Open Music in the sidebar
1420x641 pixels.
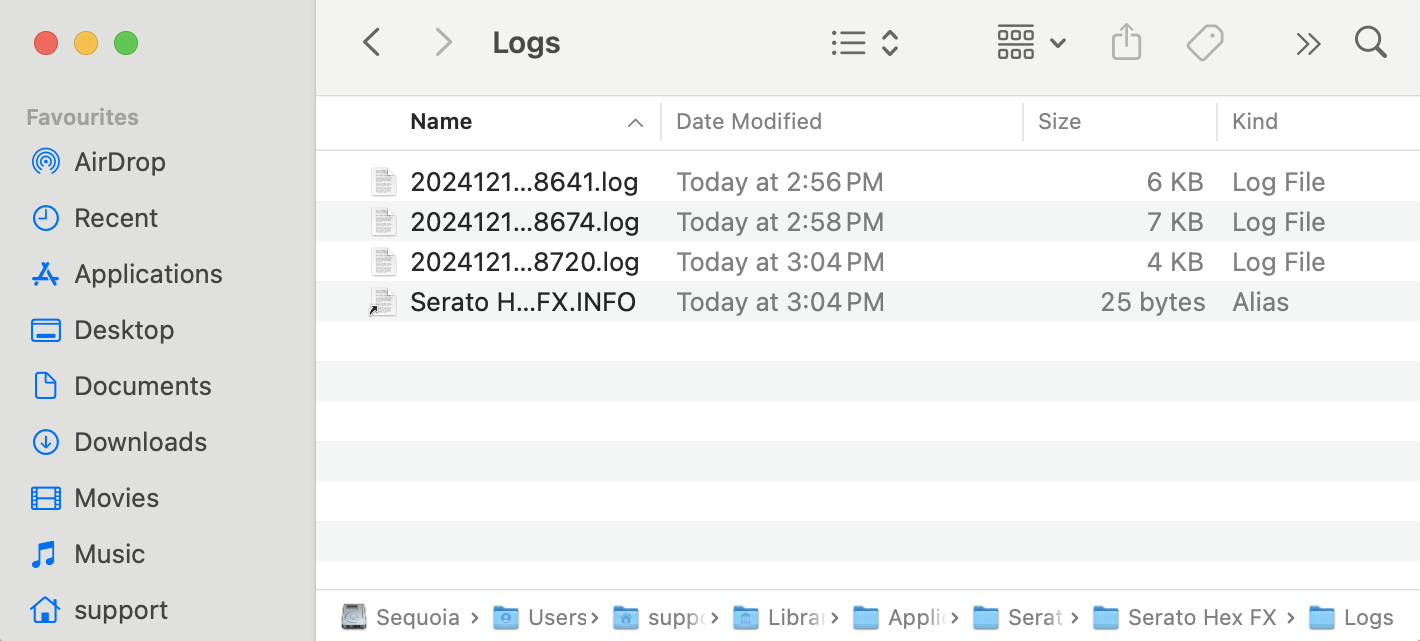click(87, 554)
